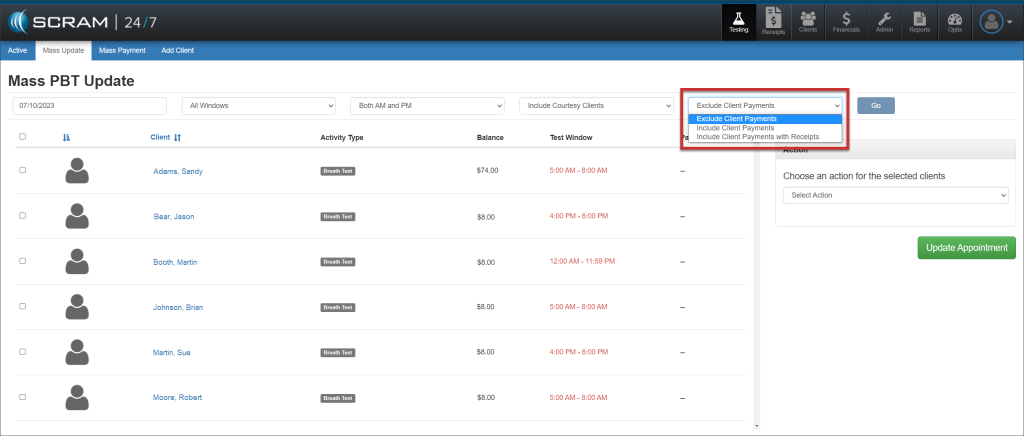
Task: Check the select-all checkbox in table header
Action: coord(23,137)
